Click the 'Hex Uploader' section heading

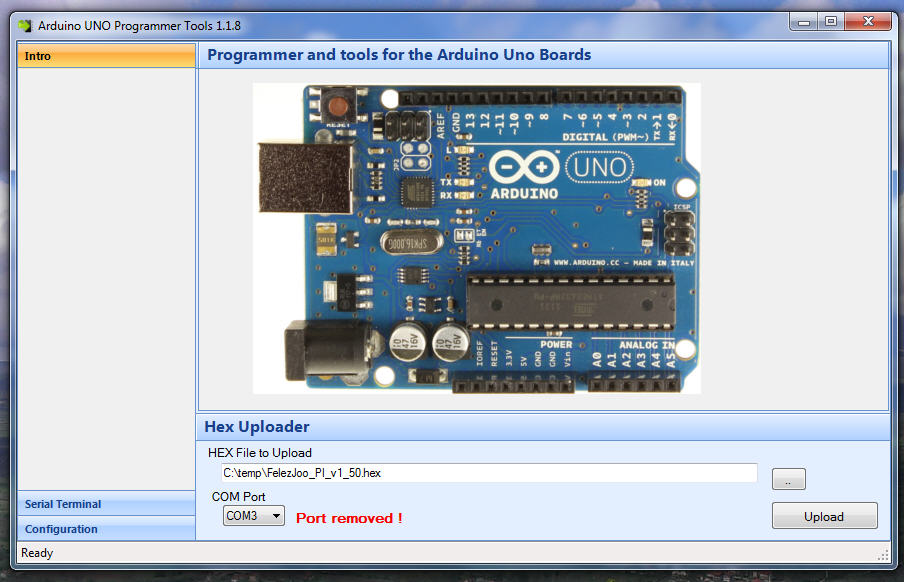[257, 426]
